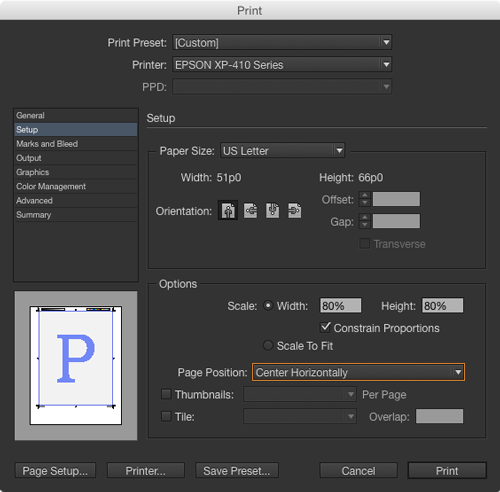500x492 pixels.
Task: Open Marks and Bleed panel
Action: 76,144
